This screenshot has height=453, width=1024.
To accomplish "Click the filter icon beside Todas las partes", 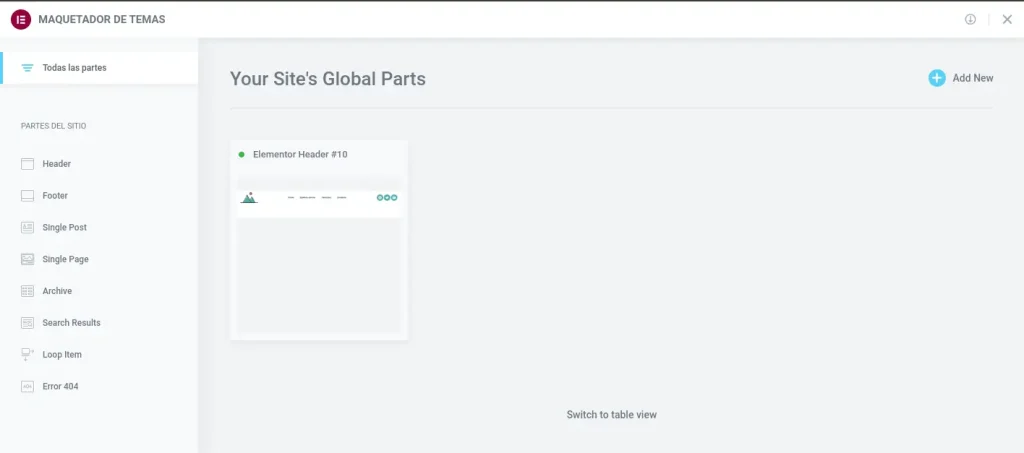I will tap(27, 68).
